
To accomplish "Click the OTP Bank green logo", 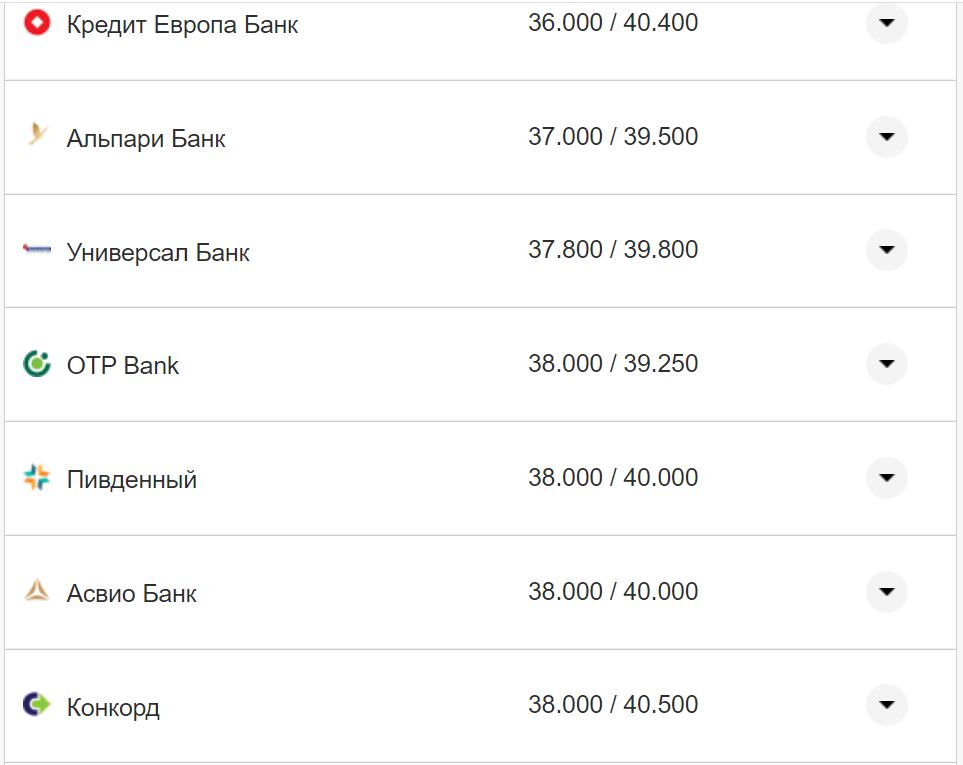I will click(x=37, y=363).
